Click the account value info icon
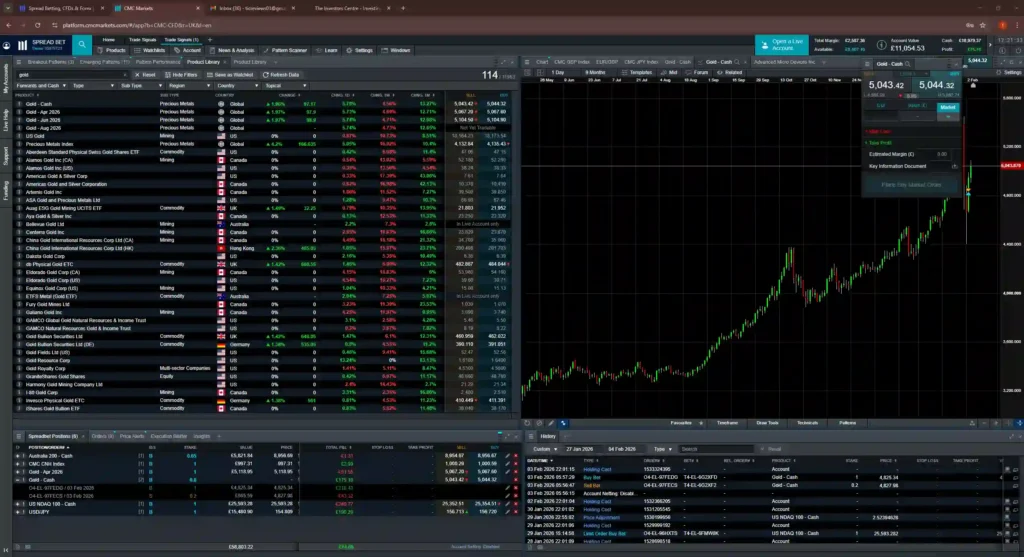The width and height of the screenshot is (1024, 557). point(881,45)
